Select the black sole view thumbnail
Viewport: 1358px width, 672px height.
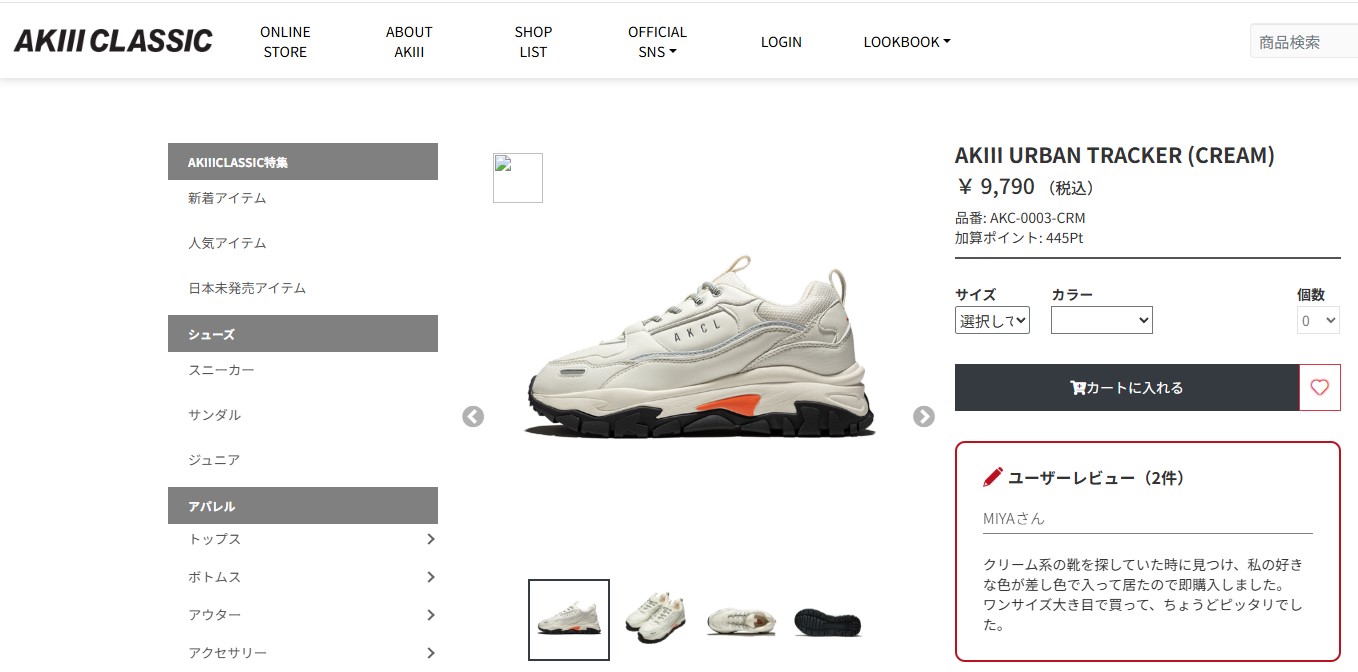828,622
